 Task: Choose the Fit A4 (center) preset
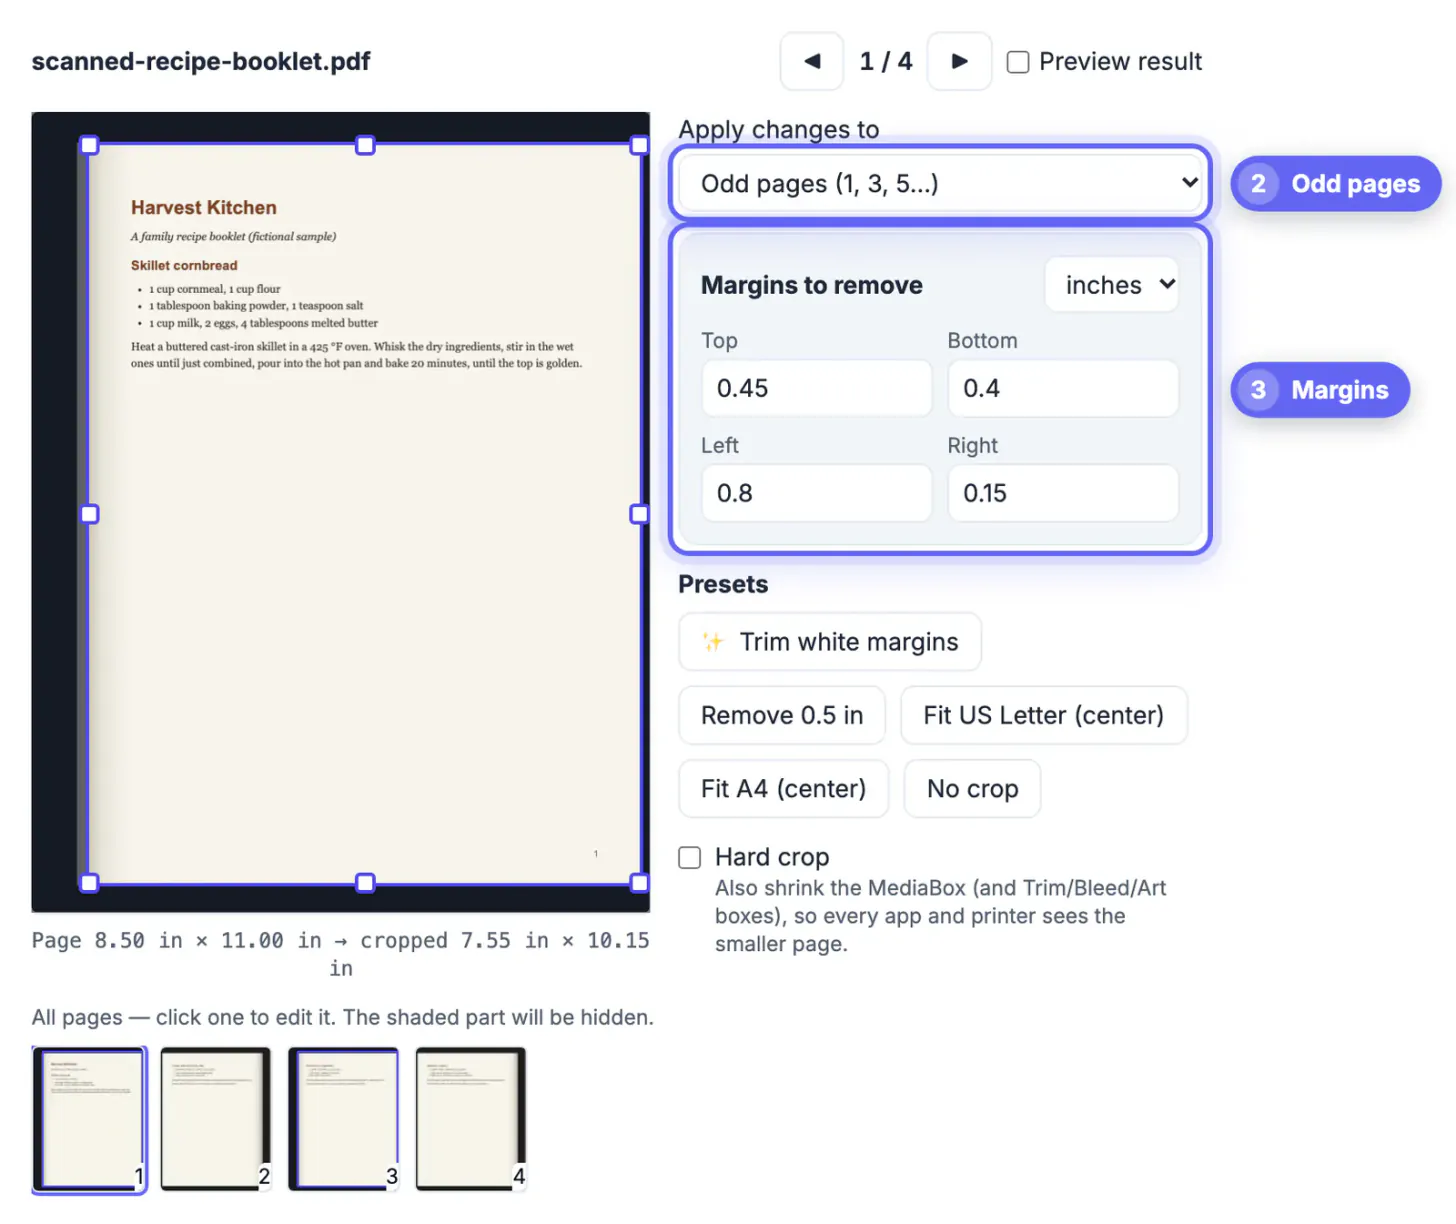pos(784,789)
